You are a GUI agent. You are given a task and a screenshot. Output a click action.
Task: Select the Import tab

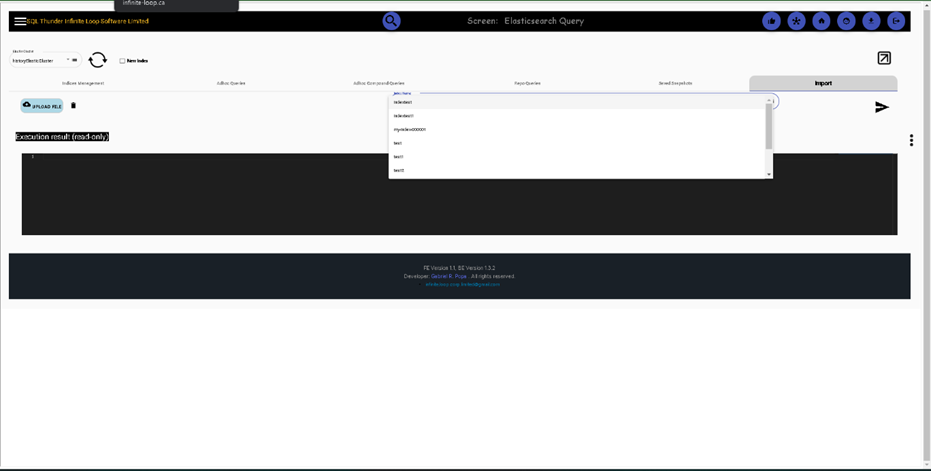click(x=823, y=83)
